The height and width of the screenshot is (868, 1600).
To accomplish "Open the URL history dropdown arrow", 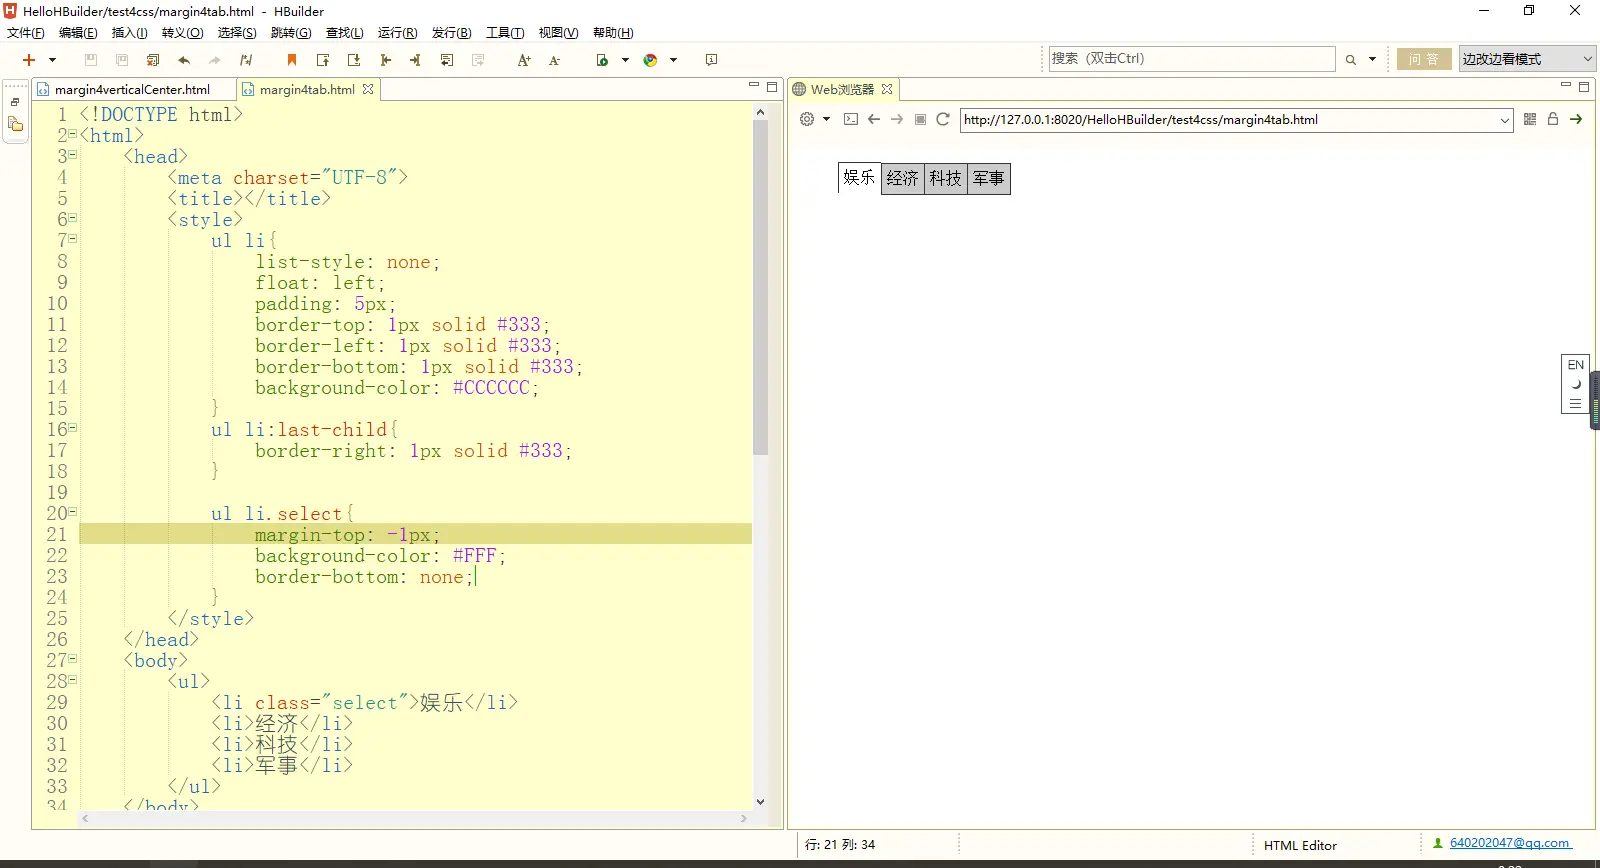I will tap(1505, 120).
